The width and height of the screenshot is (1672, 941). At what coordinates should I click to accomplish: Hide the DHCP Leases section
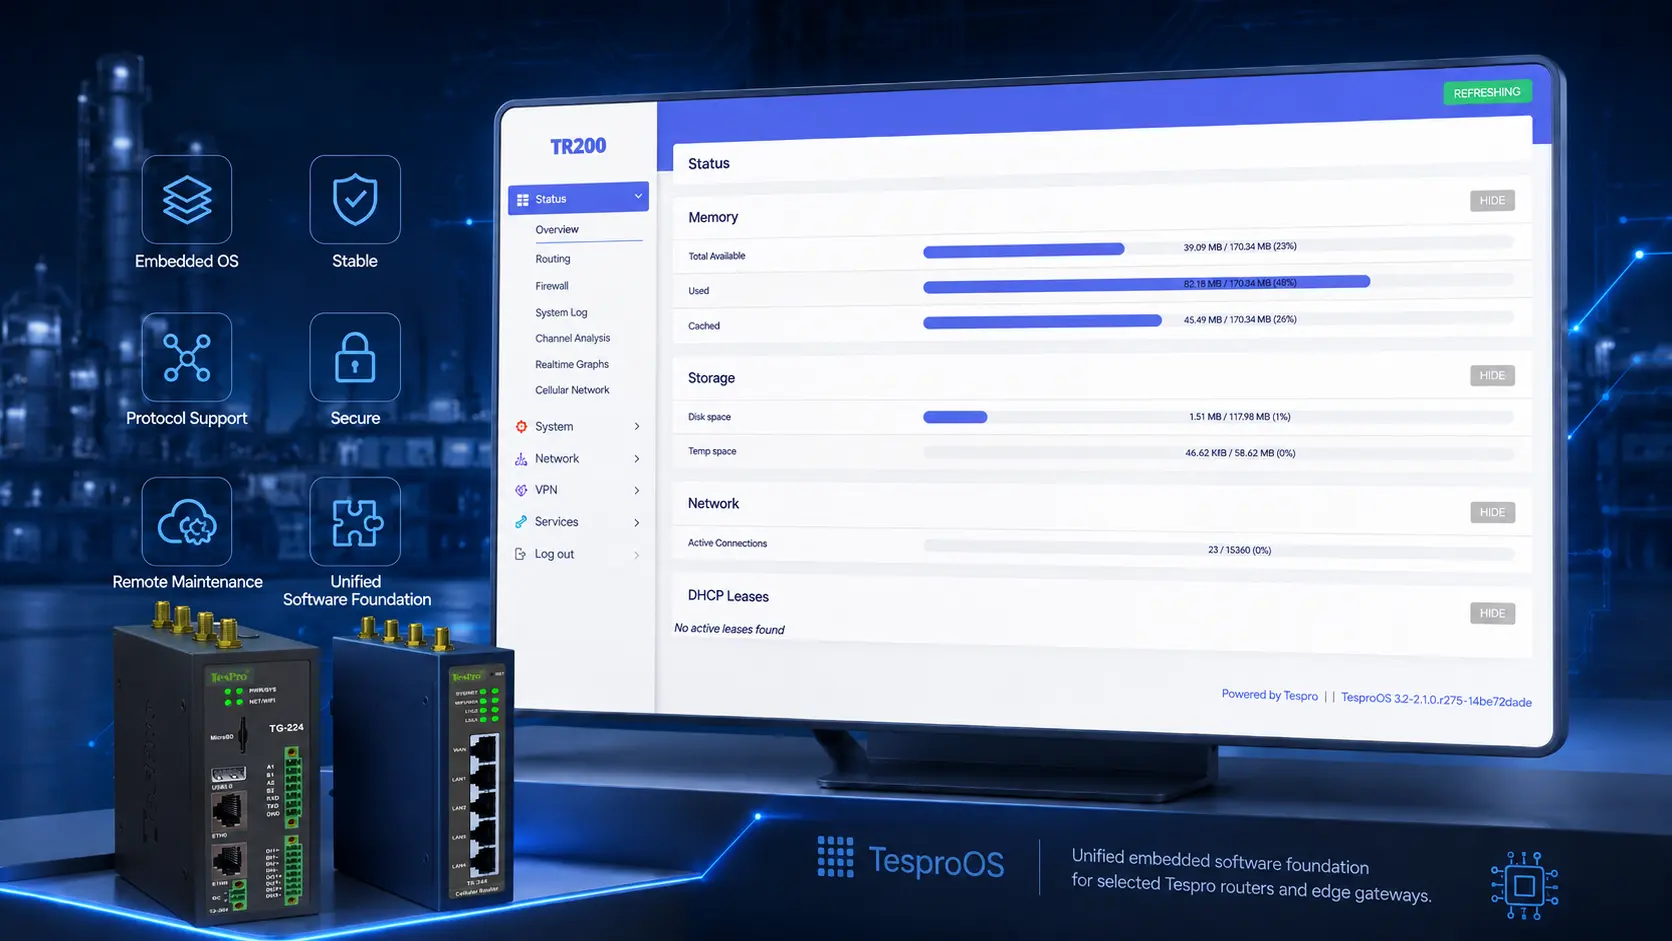[x=1492, y=614]
